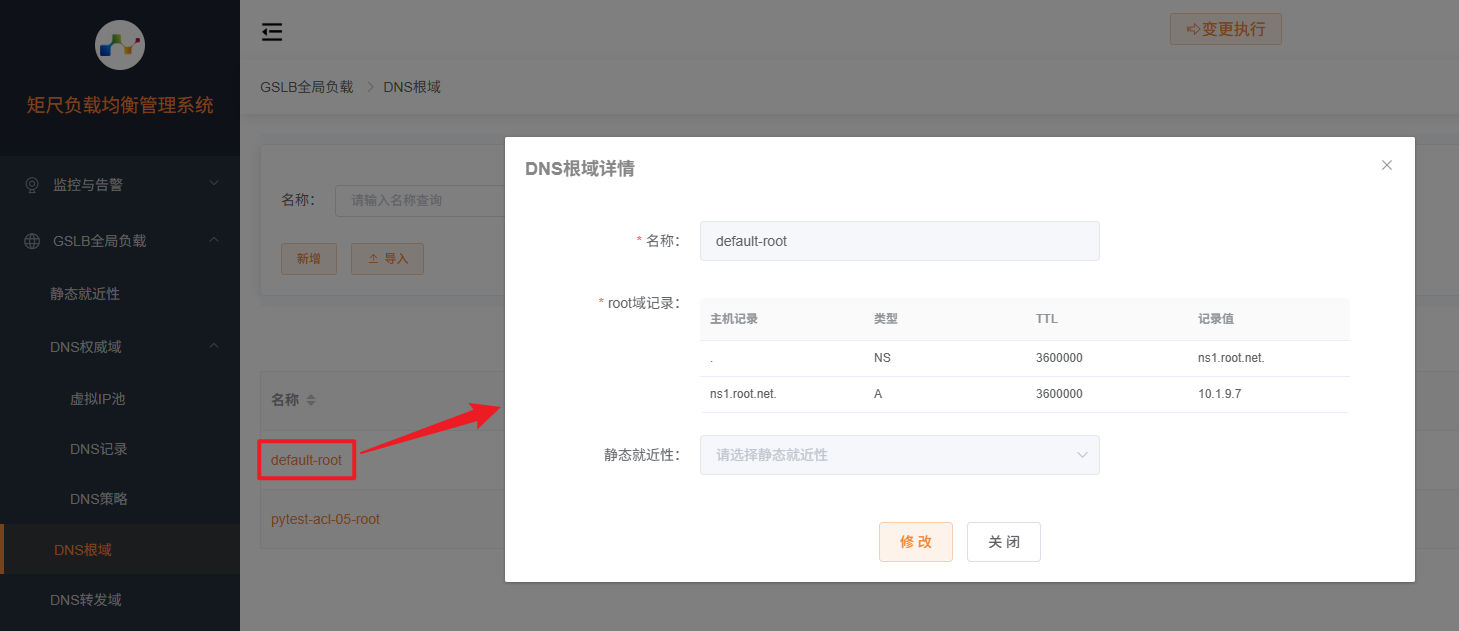
Task: Click the 变更执行 button
Action: coord(1226,29)
